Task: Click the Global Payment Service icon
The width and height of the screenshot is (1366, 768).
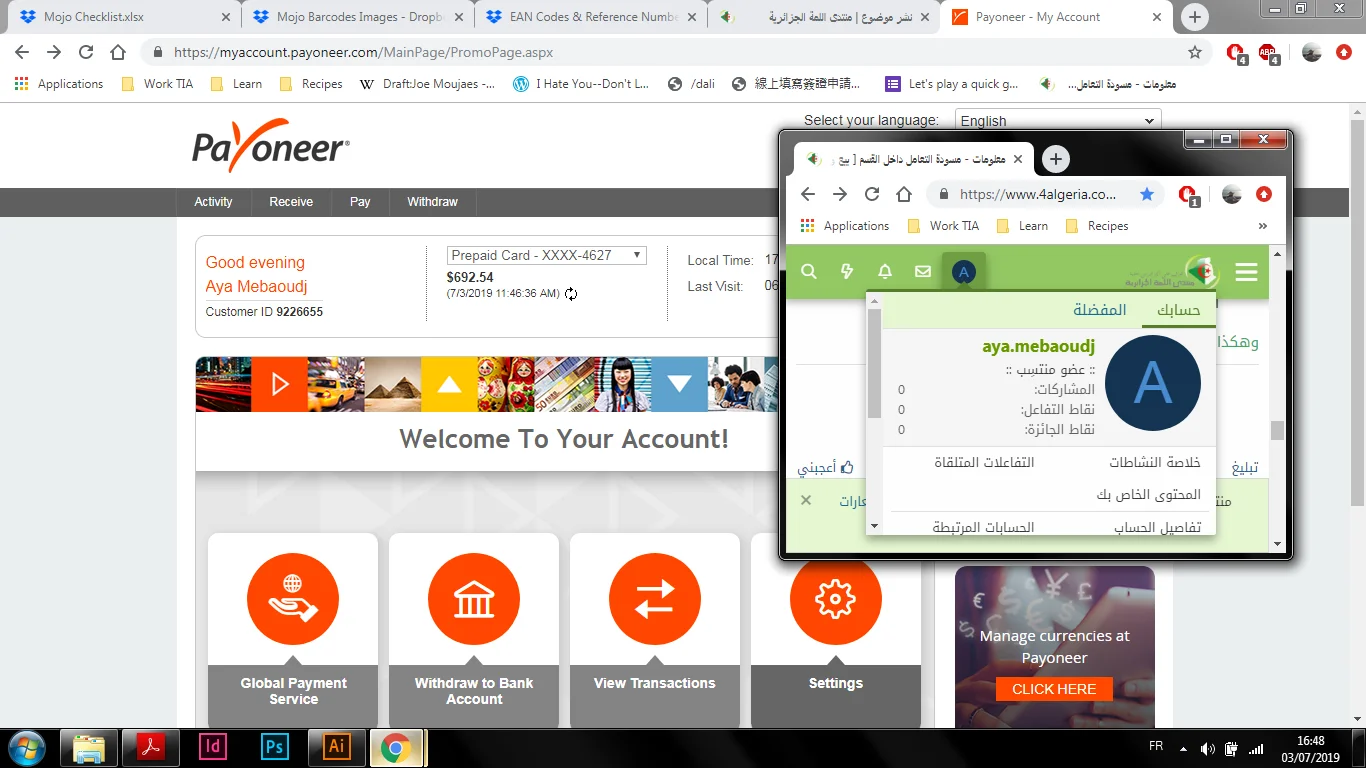Action: (x=293, y=599)
